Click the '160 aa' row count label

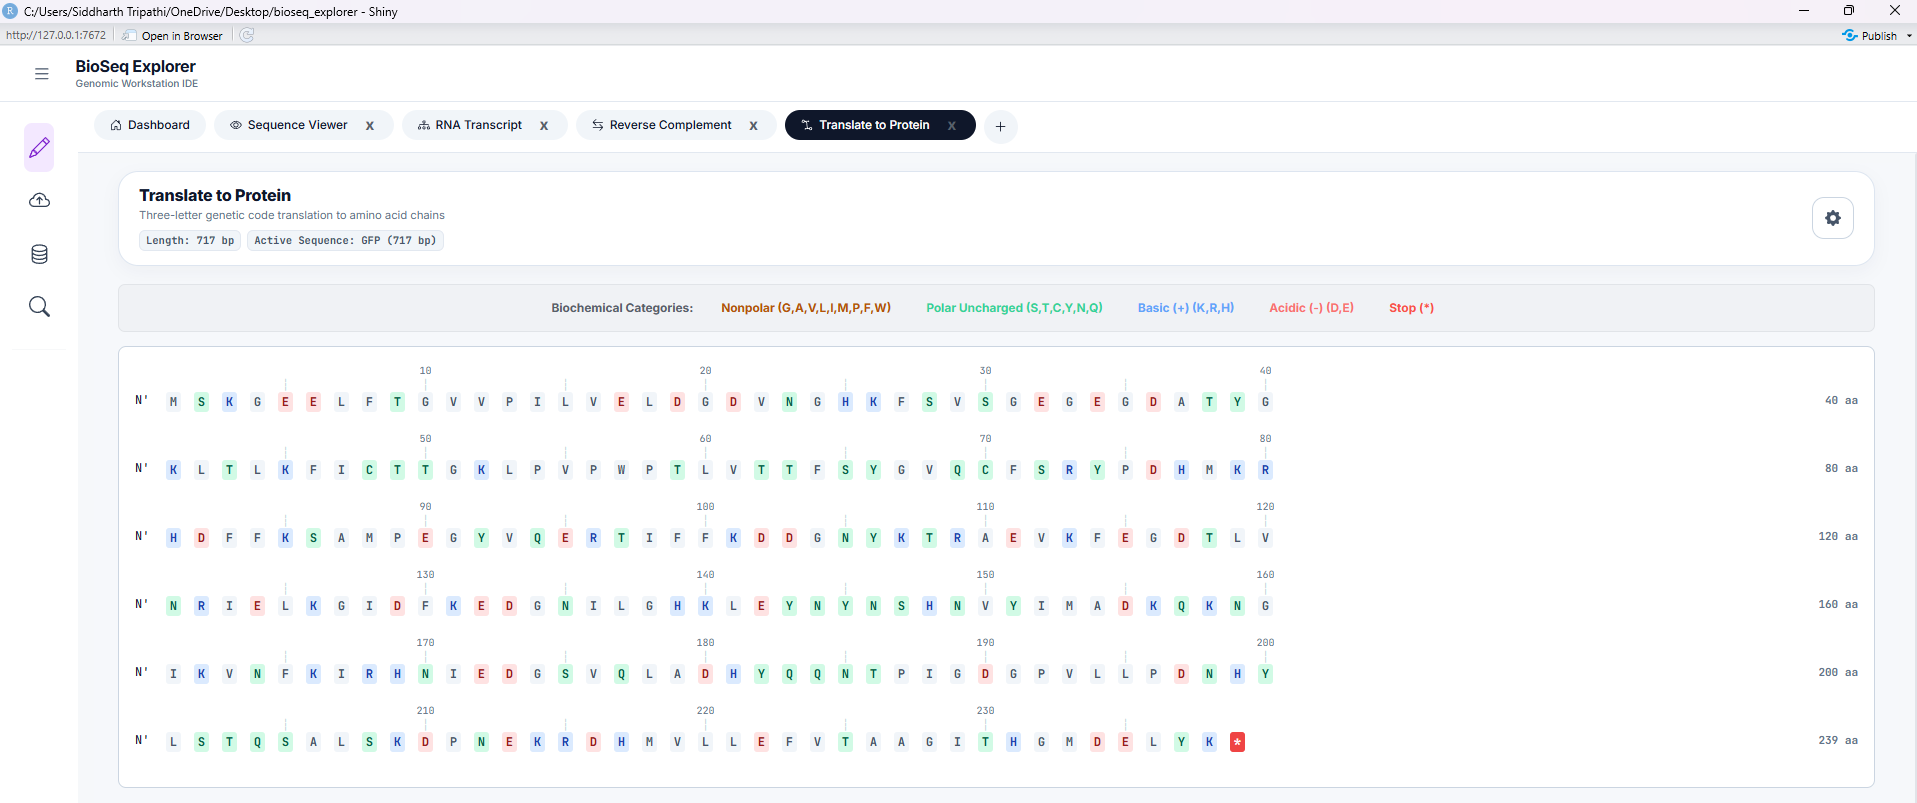(x=1838, y=605)
